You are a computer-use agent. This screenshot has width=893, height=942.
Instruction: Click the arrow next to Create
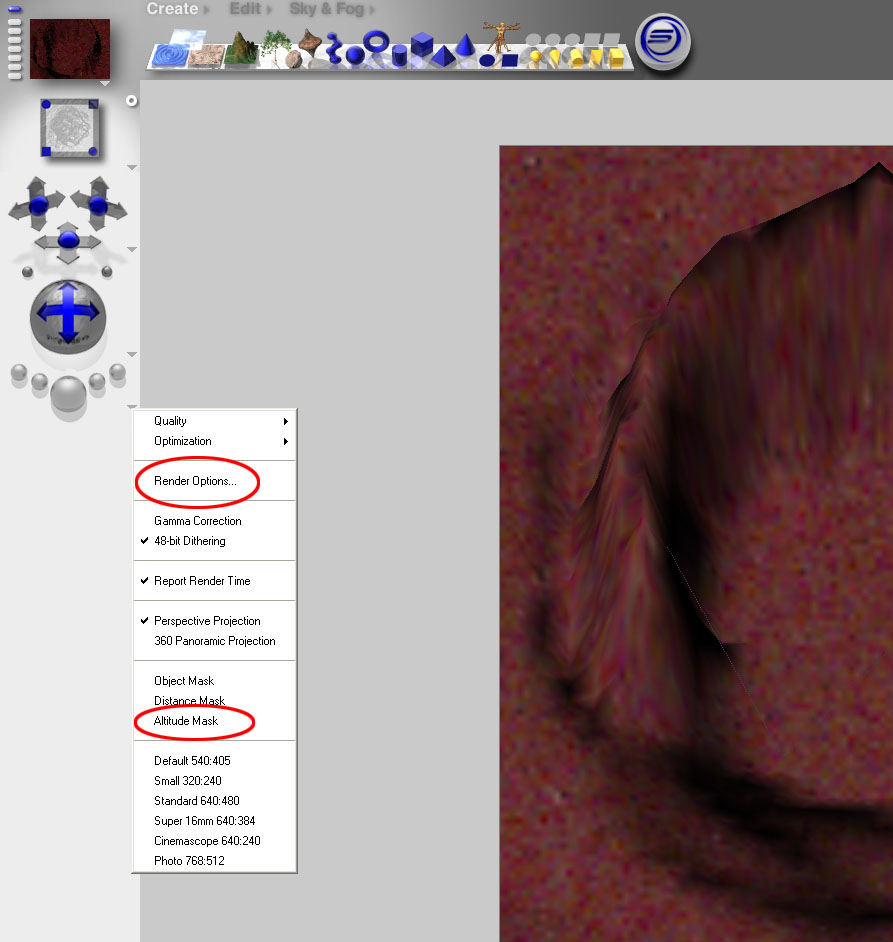(x=206, y=10)
